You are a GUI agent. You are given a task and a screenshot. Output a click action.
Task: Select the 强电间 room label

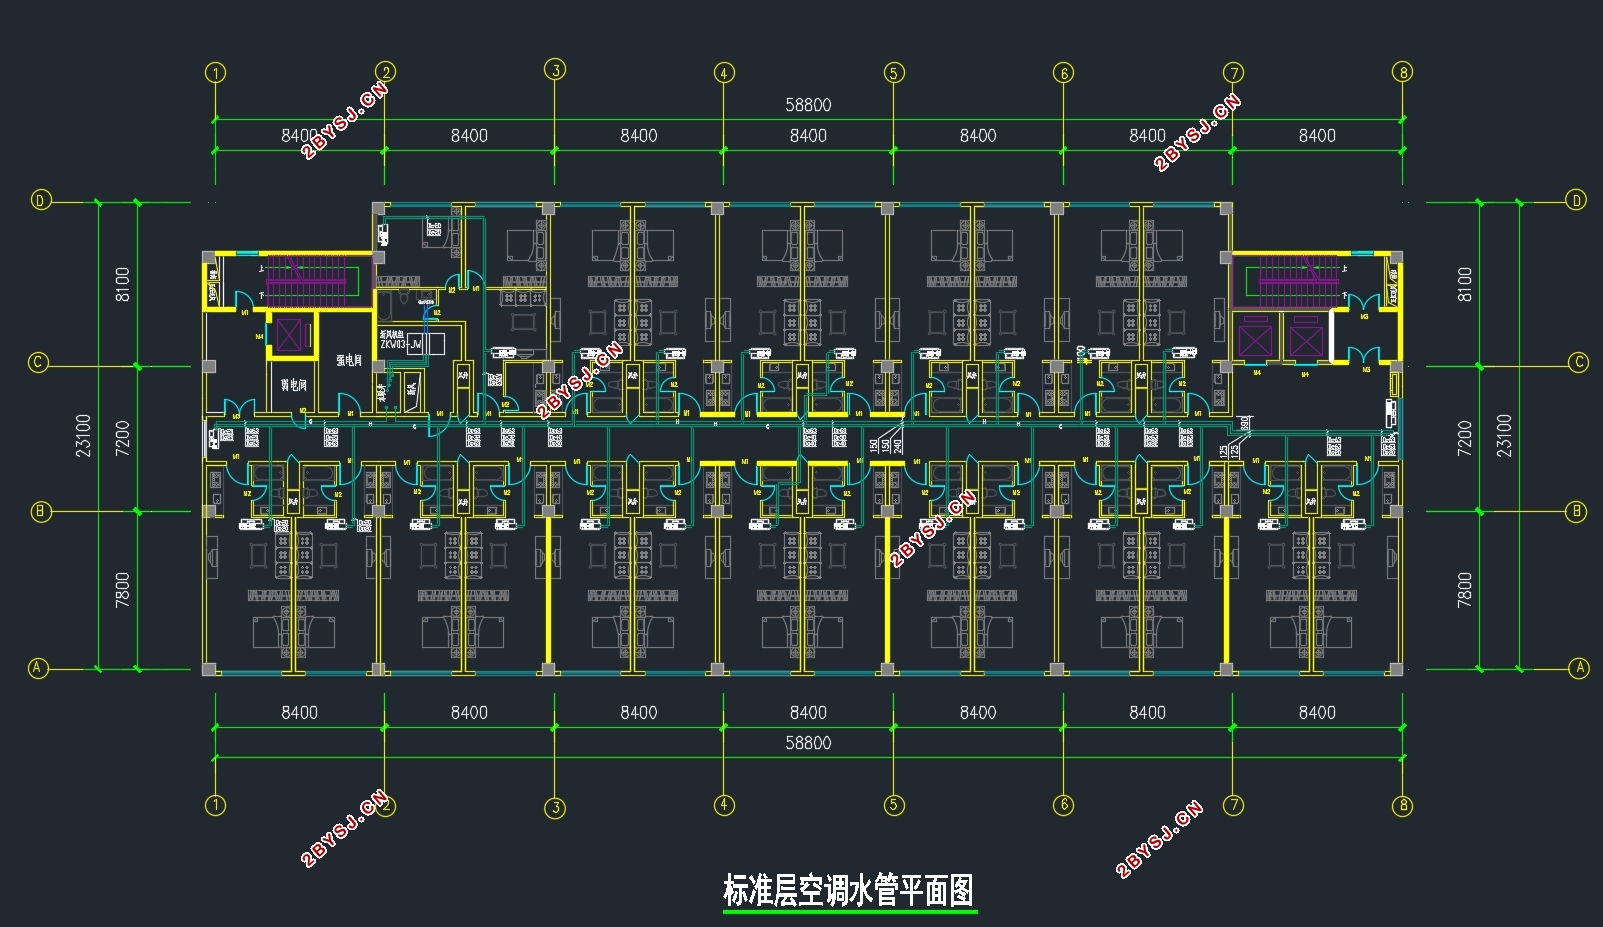(349, 360)
